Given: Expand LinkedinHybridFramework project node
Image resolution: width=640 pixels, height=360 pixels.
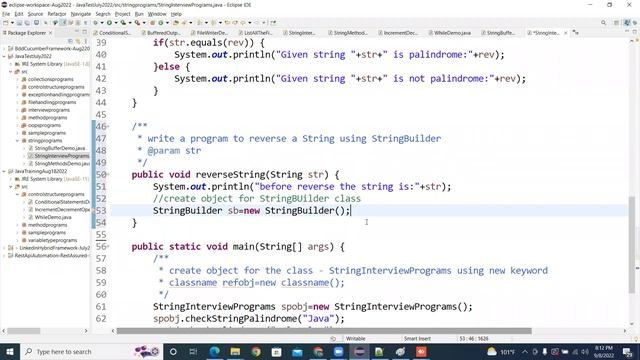Looking at the screenshot, I should click(4, 248).
